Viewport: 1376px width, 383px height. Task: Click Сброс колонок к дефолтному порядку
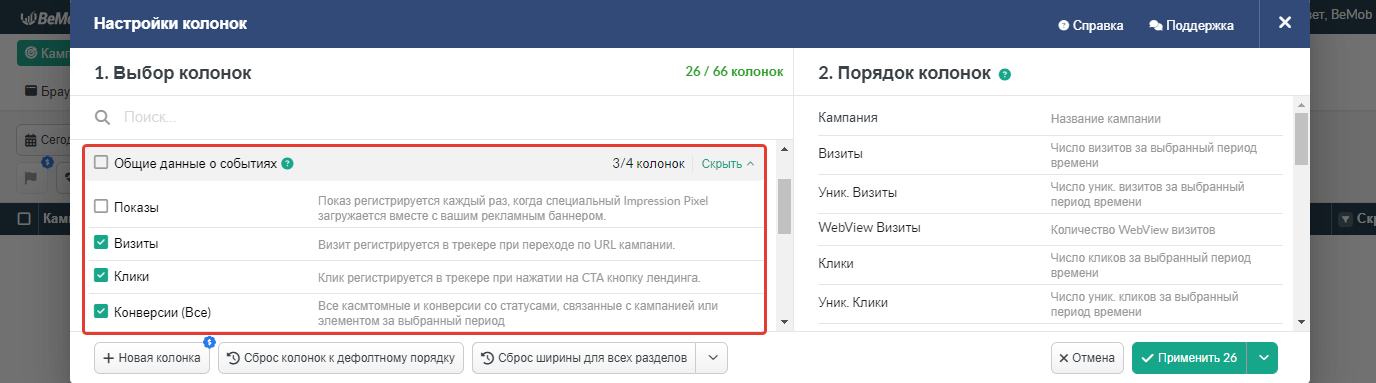(x=341, y=358)
